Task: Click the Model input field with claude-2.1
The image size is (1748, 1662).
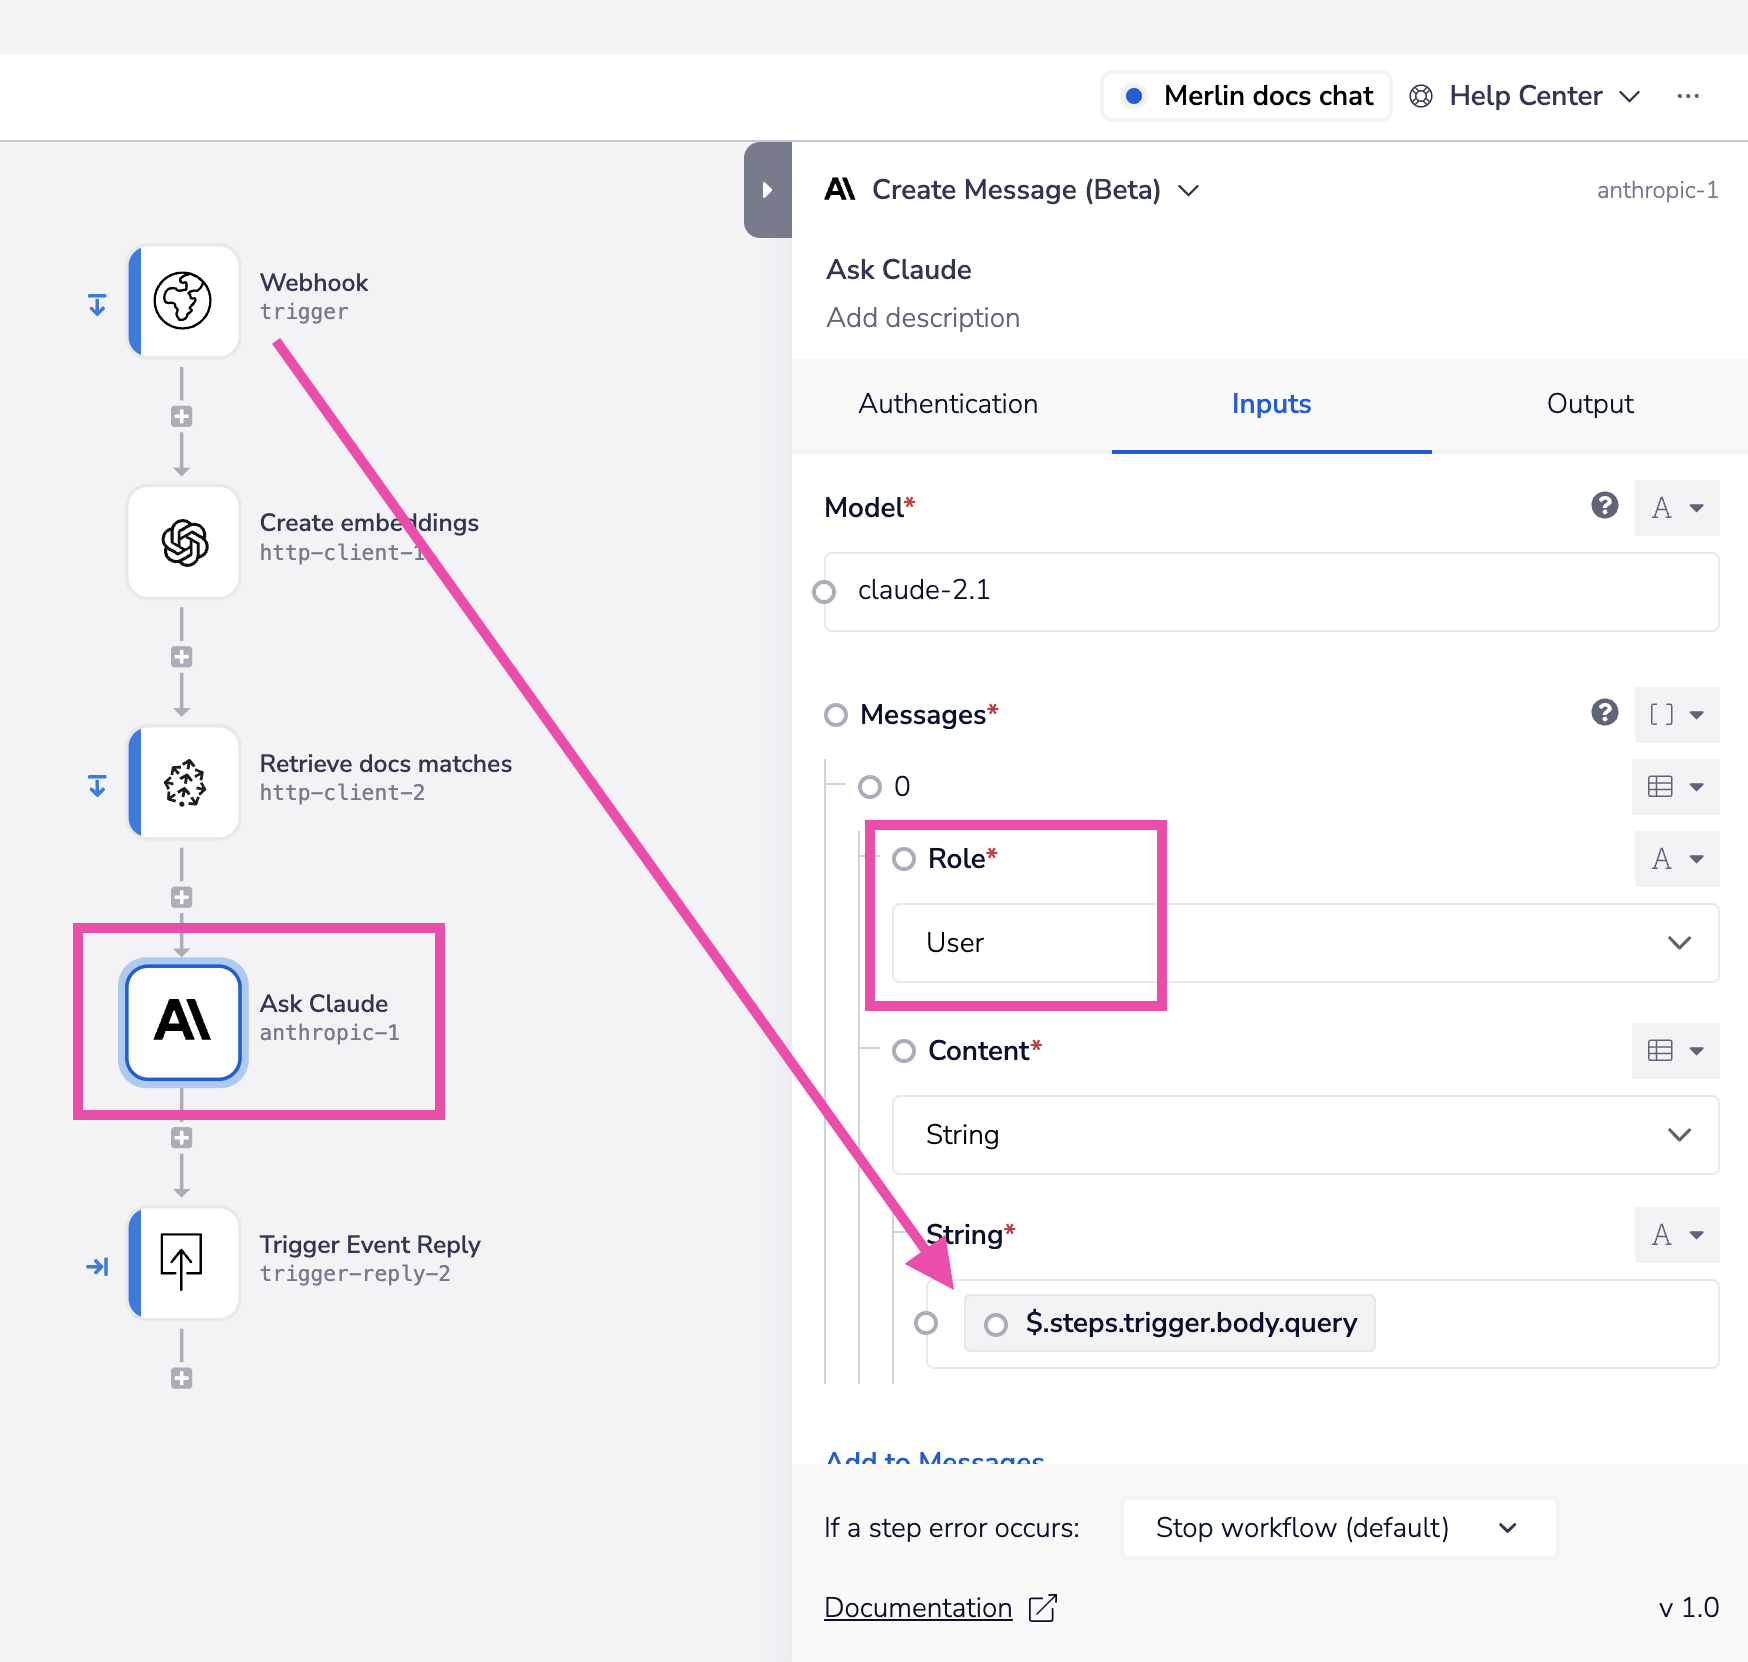Action: click(x=1270, y=591)
